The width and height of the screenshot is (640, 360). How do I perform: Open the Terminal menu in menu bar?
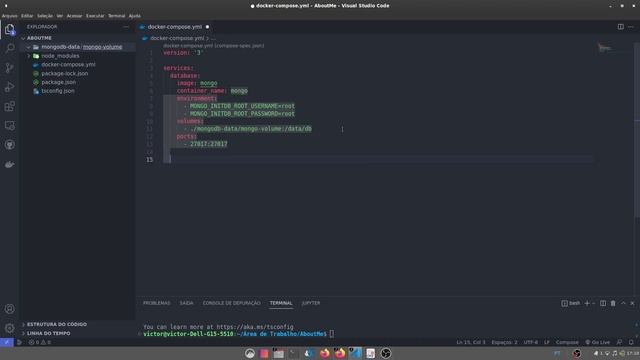coord(116,16)
